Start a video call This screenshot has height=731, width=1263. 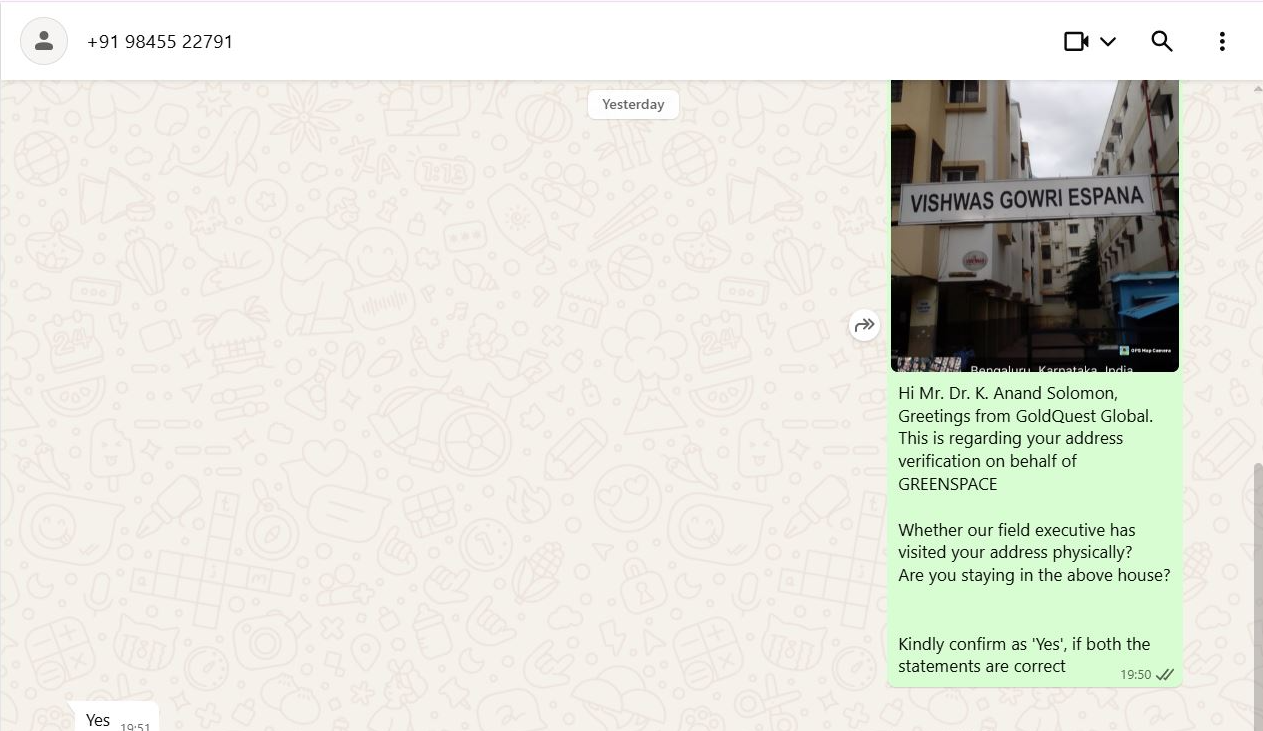(x=1076, y=41)
